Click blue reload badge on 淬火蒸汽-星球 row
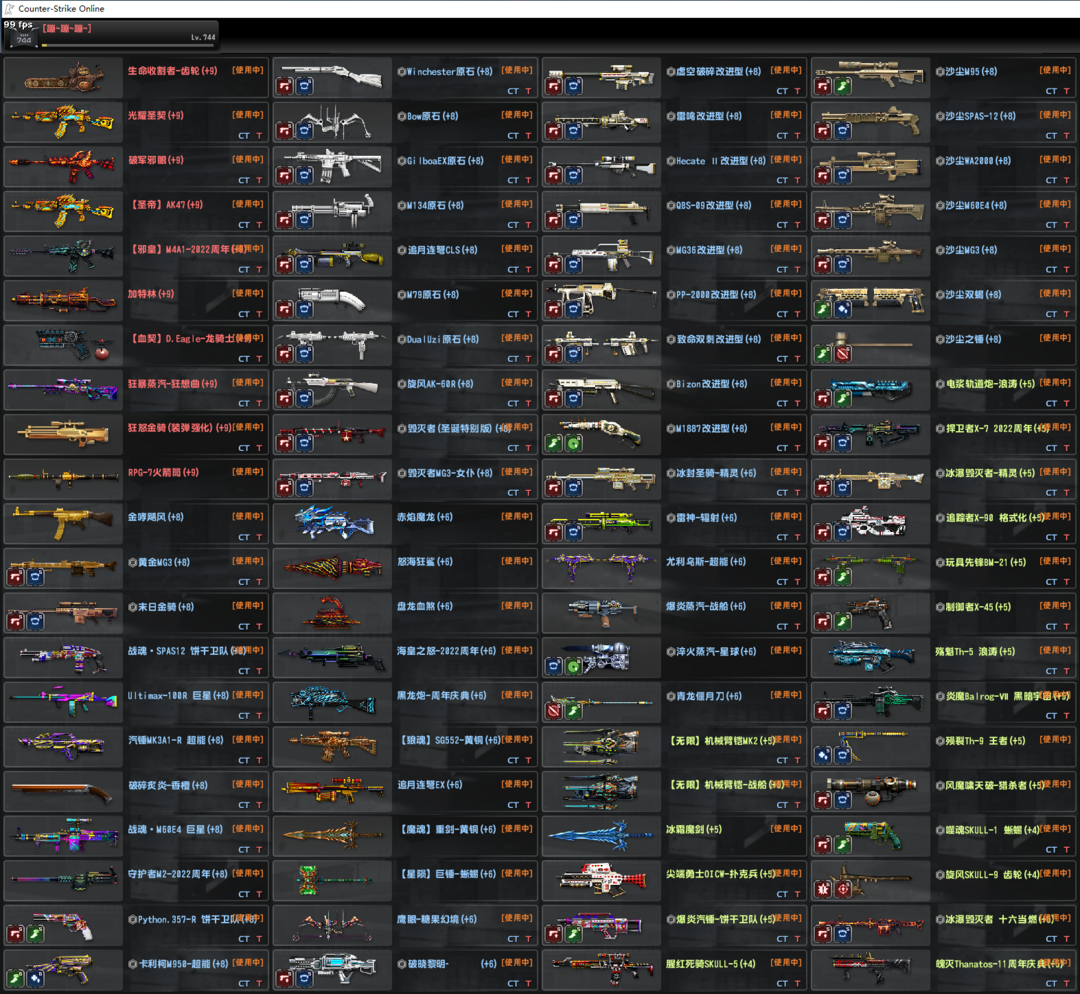The height and width of the screenshot is (994, 1080). pos(554,666)
